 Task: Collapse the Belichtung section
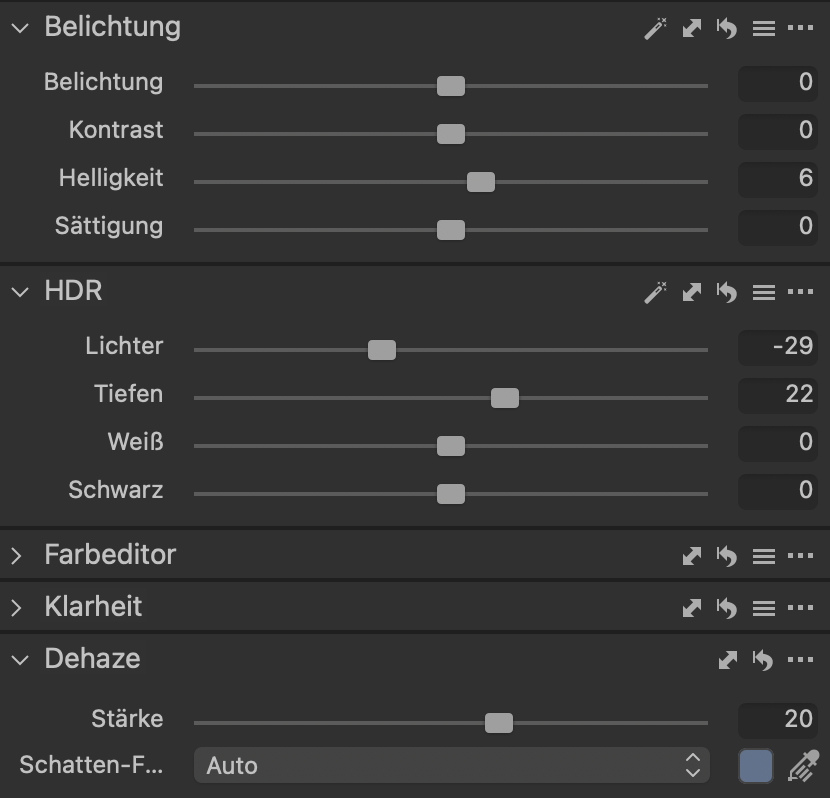pos(19,28)
